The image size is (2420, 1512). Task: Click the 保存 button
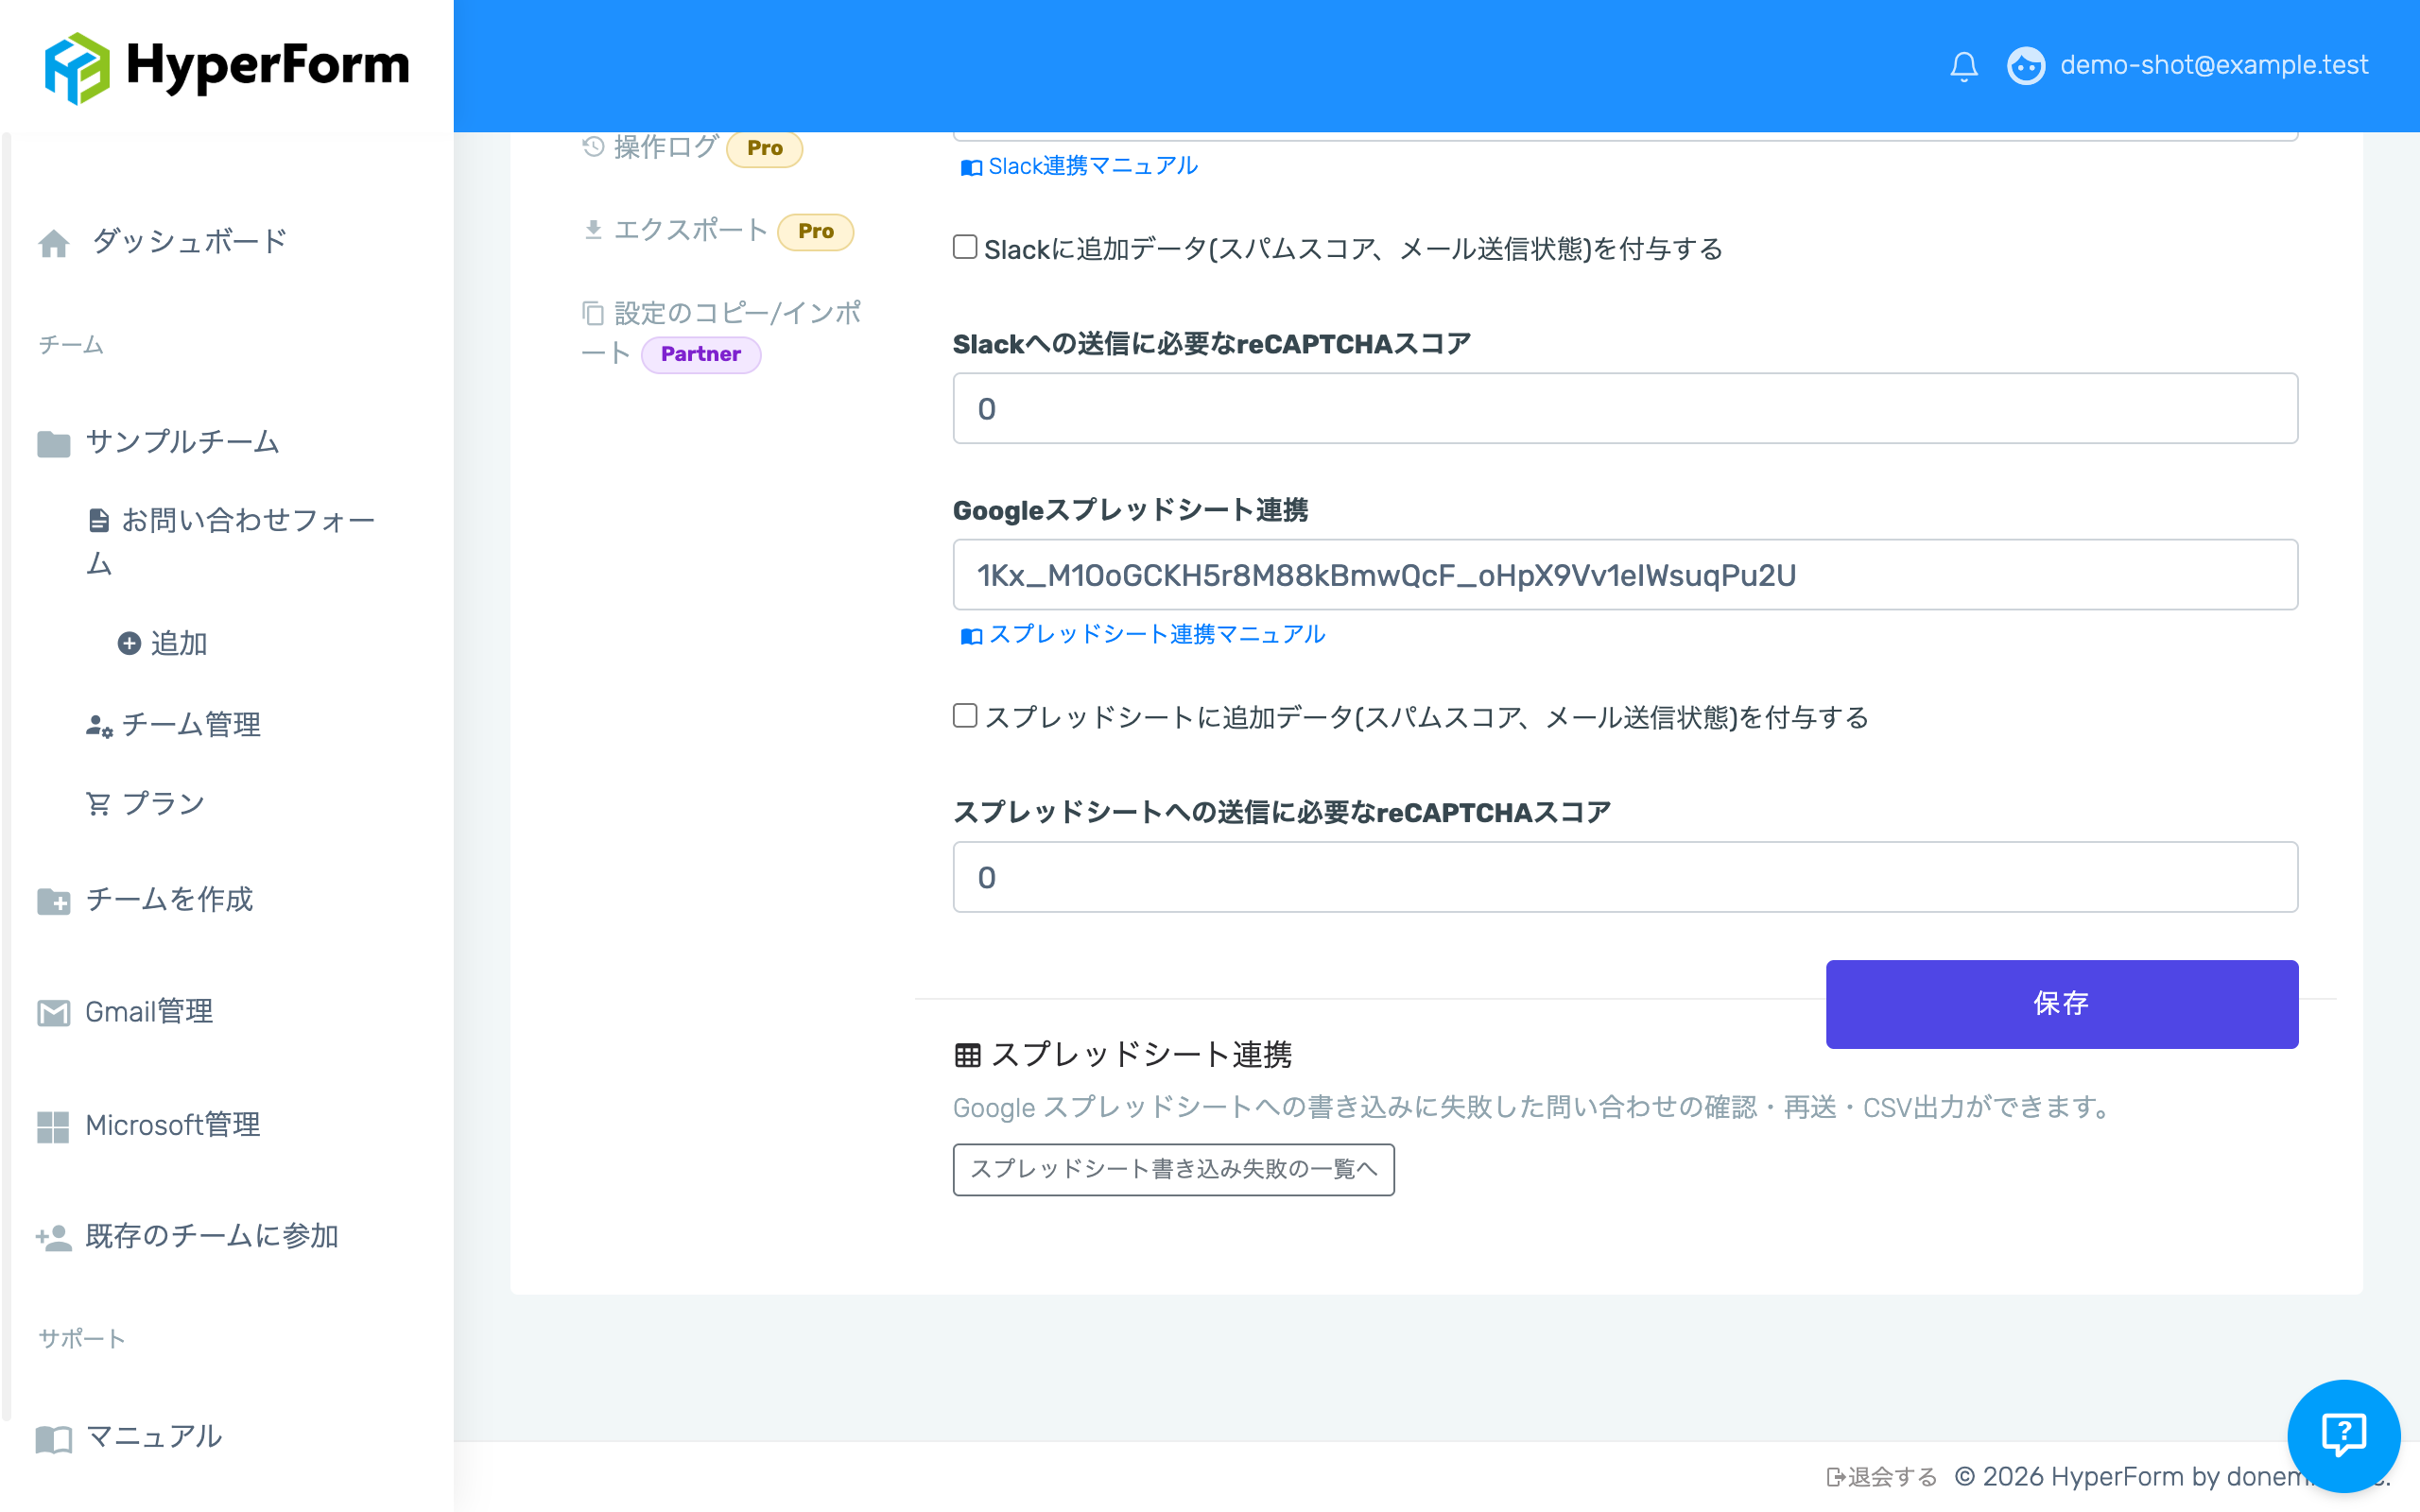[x=2062, y=1004]
